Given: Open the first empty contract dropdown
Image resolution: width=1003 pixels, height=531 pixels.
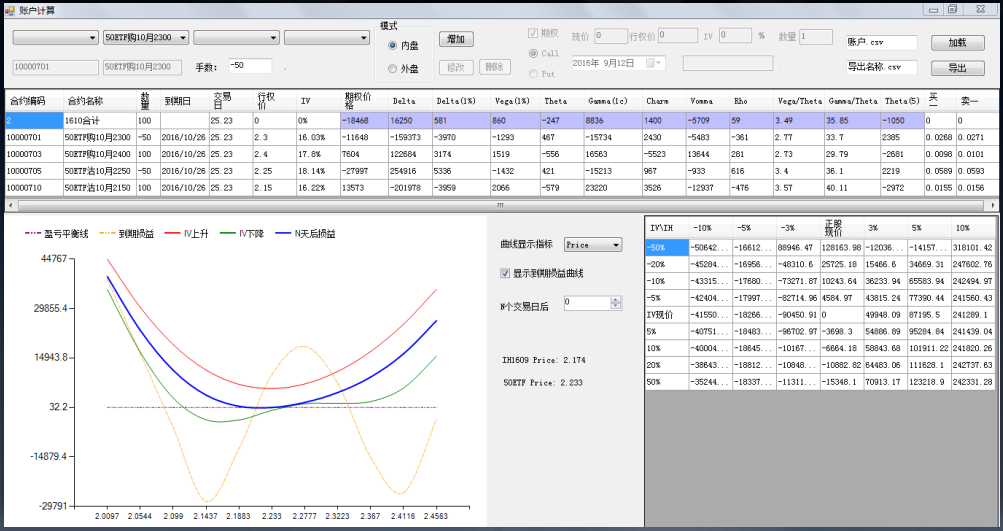Looking at the screenshot, I should tap(55, 38).
